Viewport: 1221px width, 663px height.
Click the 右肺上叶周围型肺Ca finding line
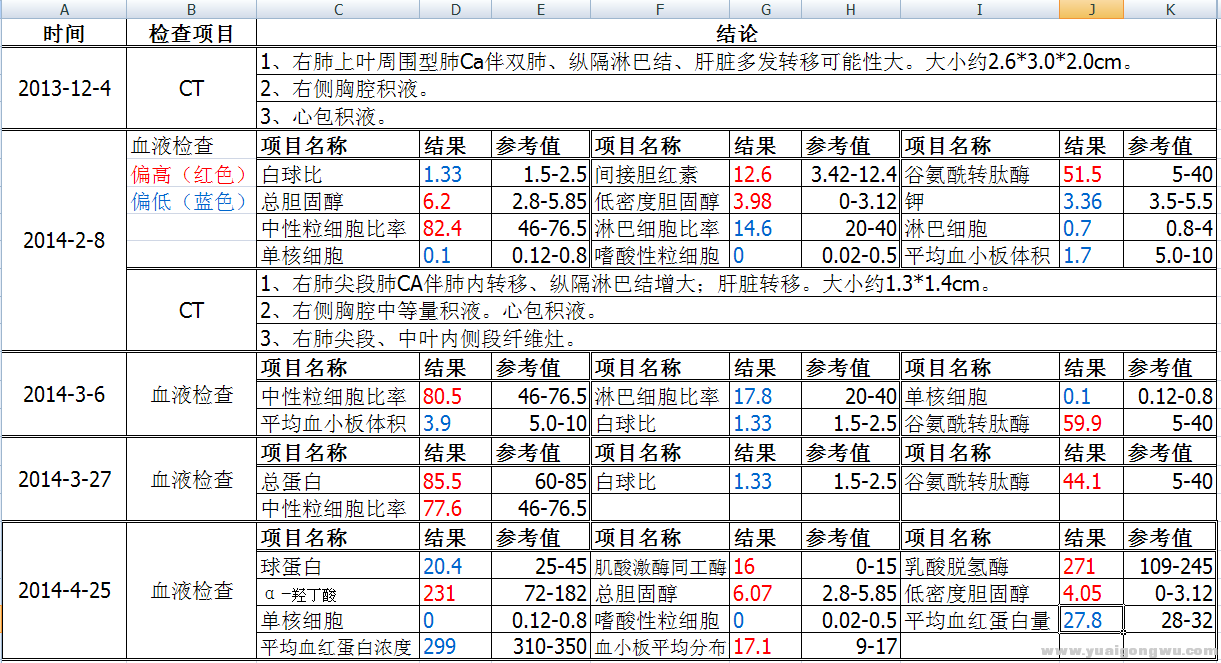737,61
